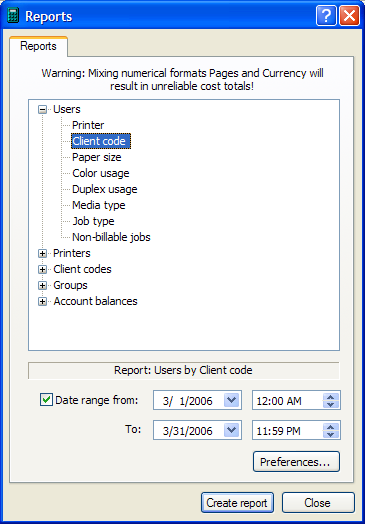
Task: Choose the Paper size report
Action: coord(97,157)
